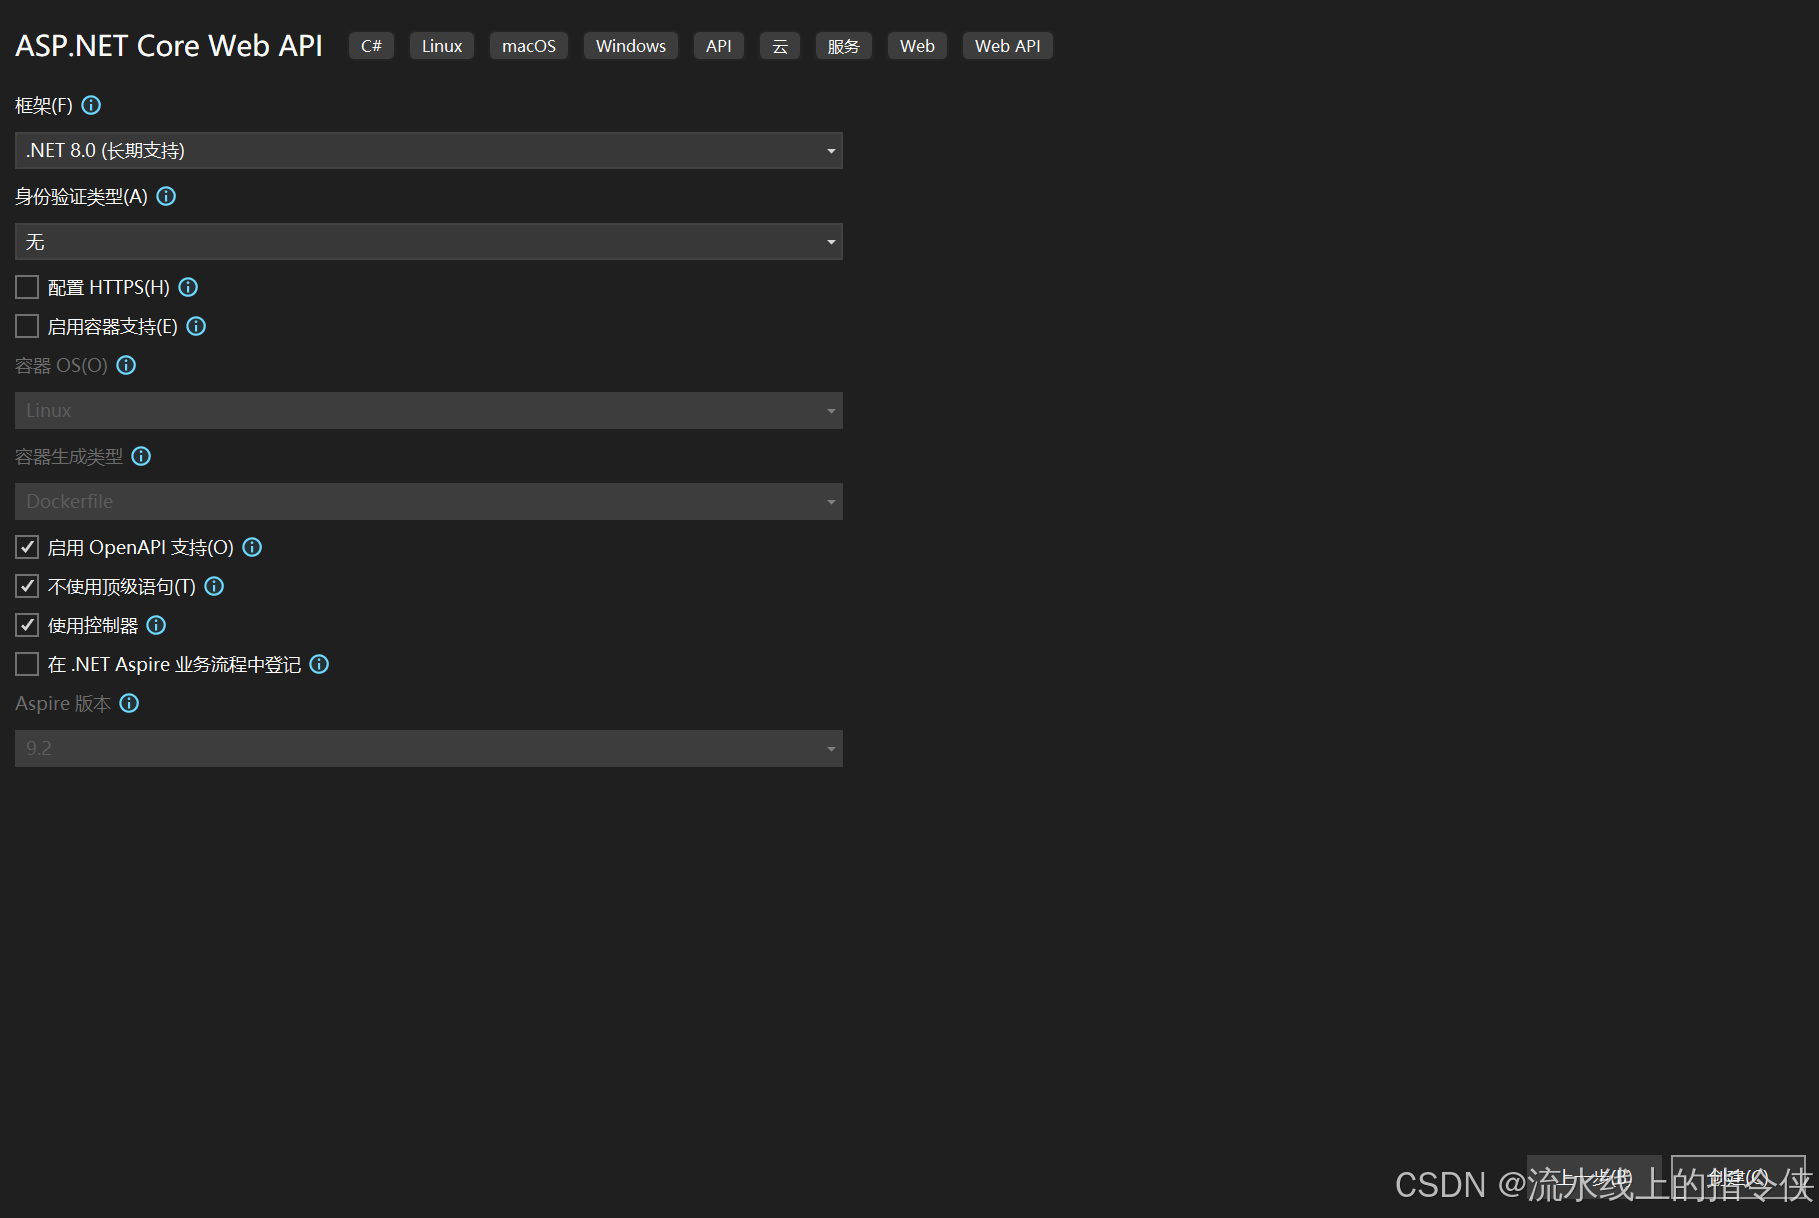Click the info icon next to 框架(F)

pyautogui.click(x=91, y=105)
